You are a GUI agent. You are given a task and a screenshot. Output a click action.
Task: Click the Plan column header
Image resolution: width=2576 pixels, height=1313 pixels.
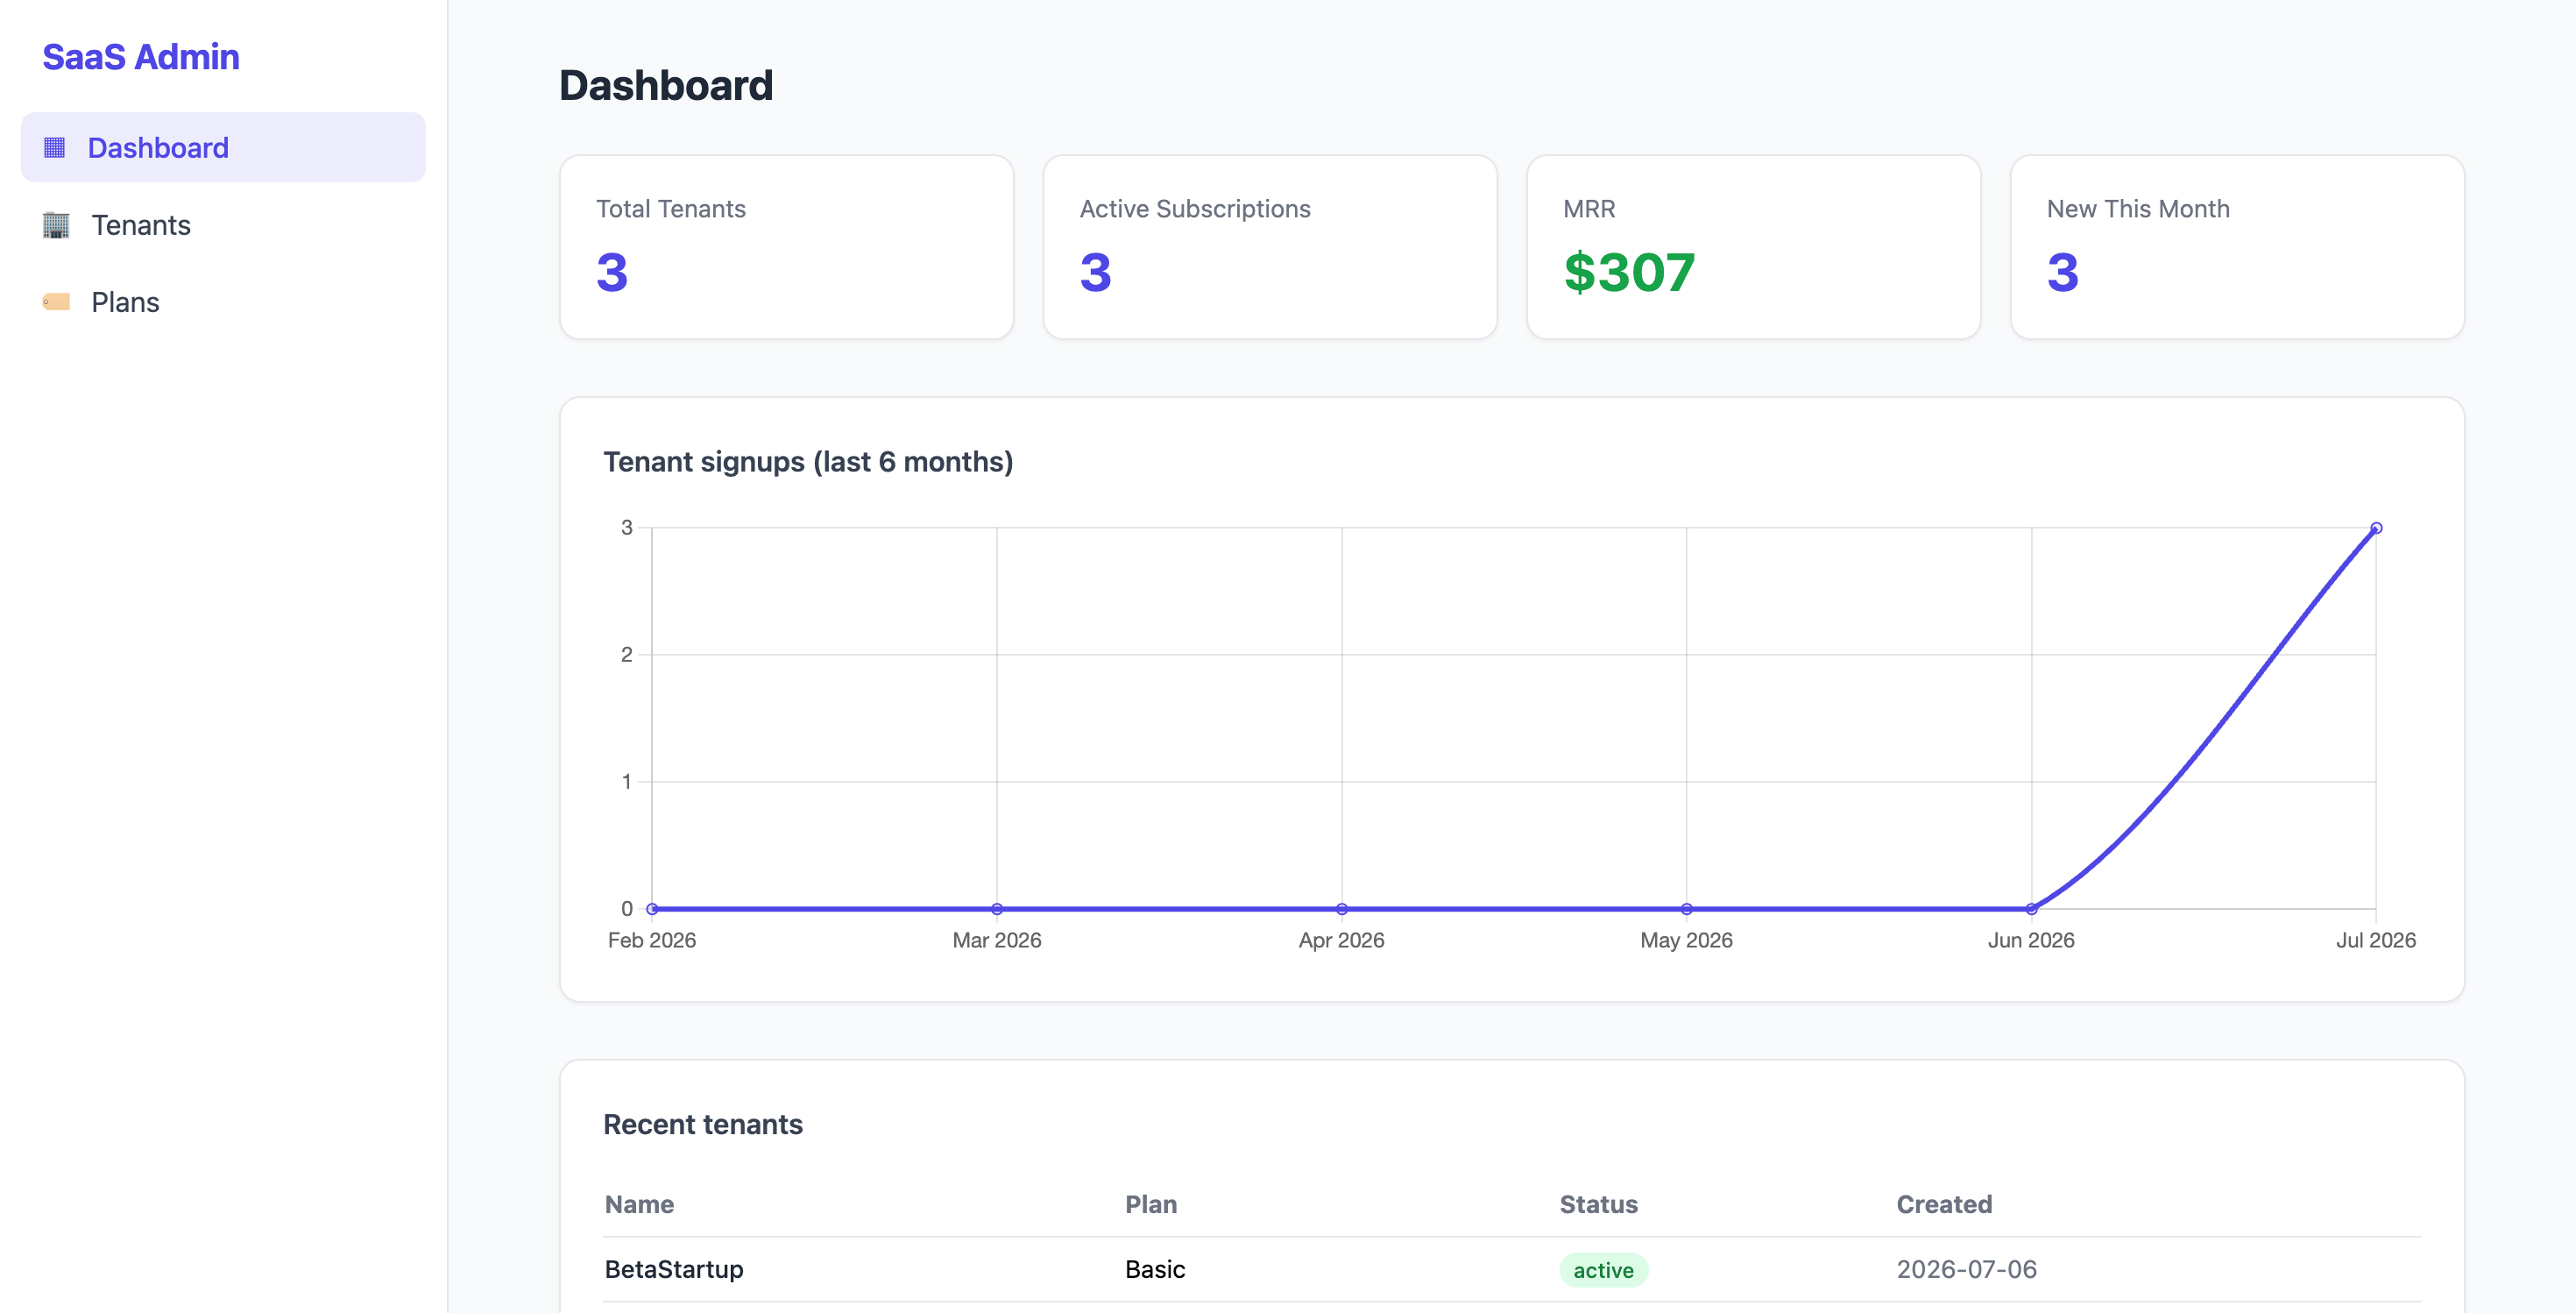[x=1151, y=1204]
